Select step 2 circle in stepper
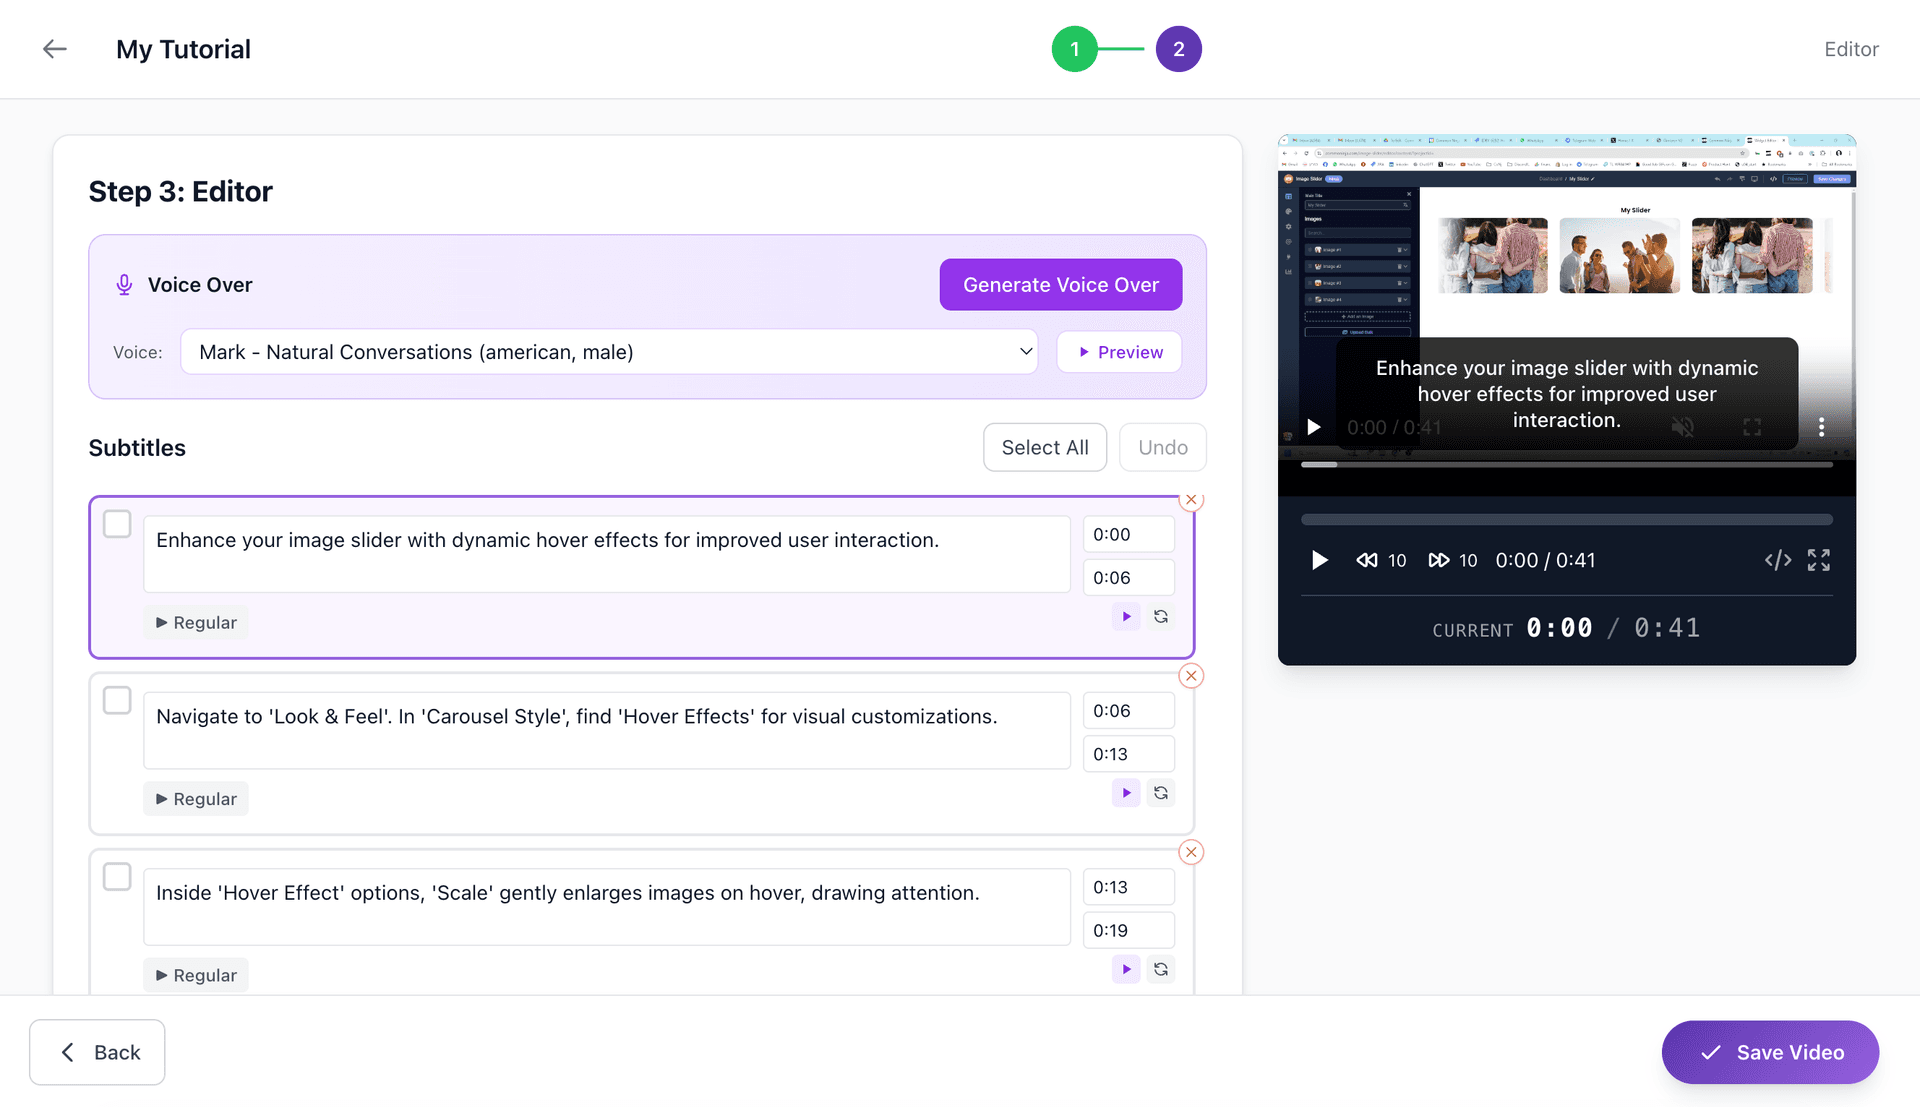 tap(1178, 49)
